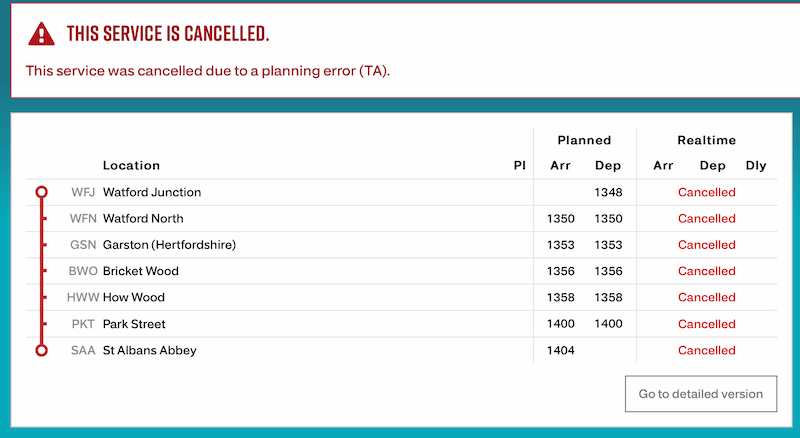800x438 pixels.
Task: Click the Cancelled status for Watford Junction
Action: pos(706,192)
